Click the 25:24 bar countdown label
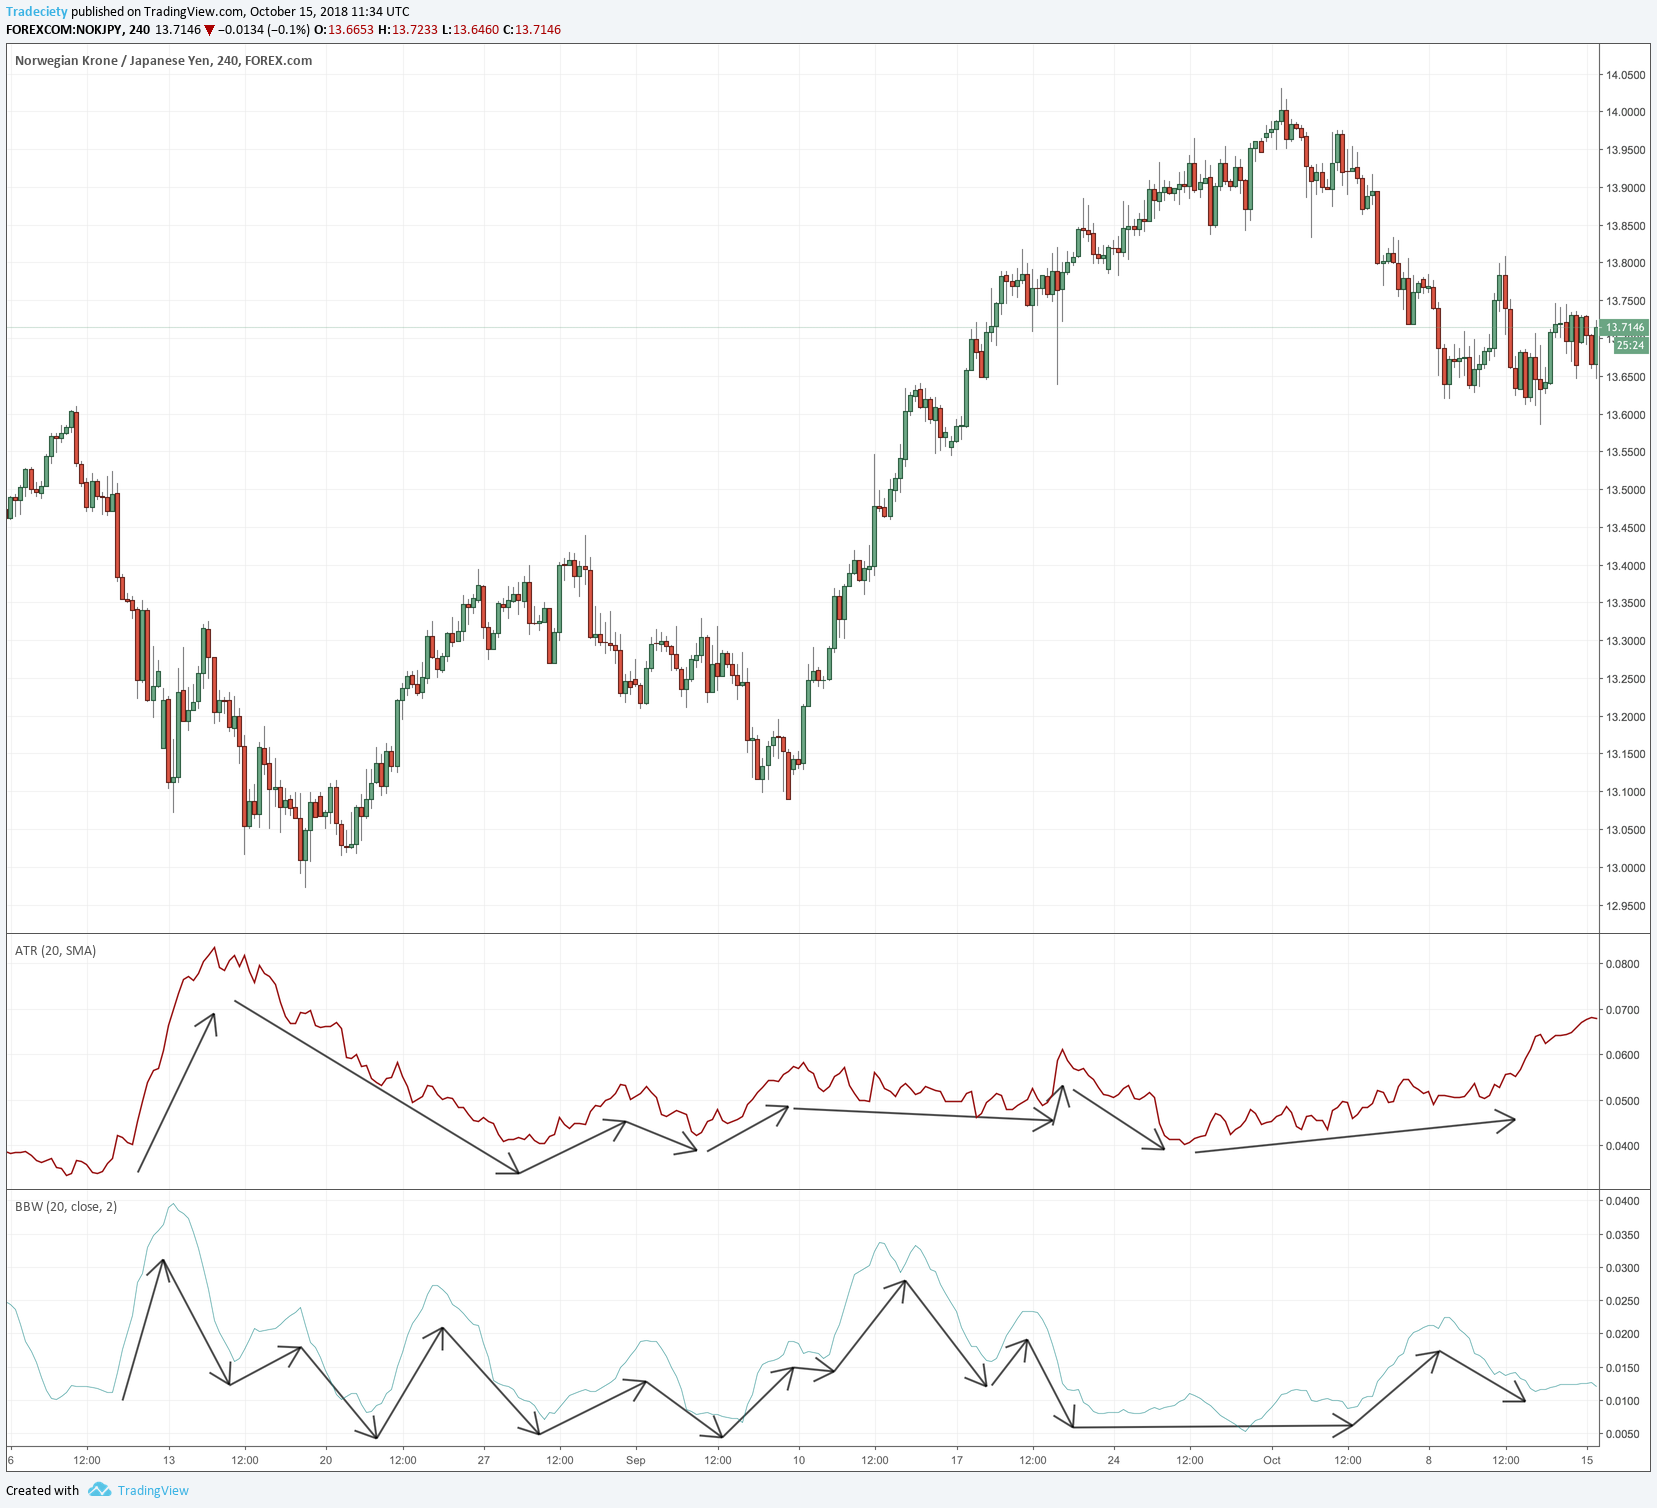This screenshot has height=1508, width=1657. point(1630,345)
